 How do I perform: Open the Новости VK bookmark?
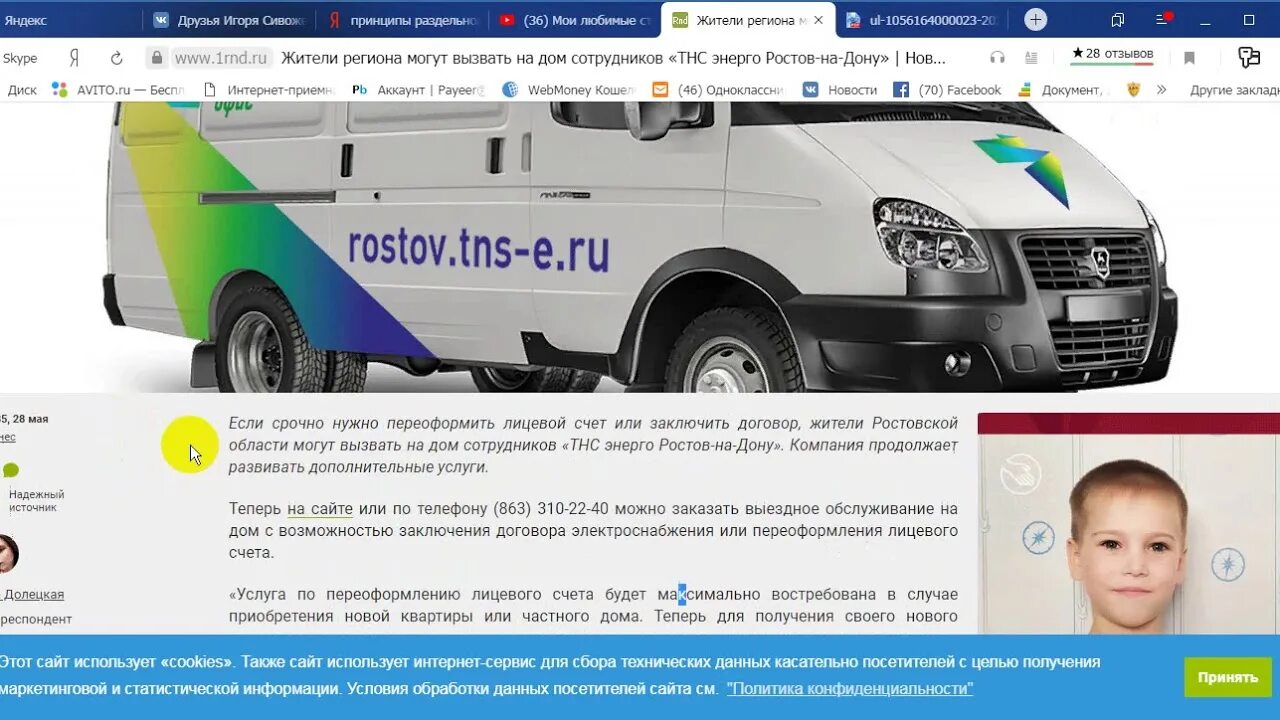point(840,90)
